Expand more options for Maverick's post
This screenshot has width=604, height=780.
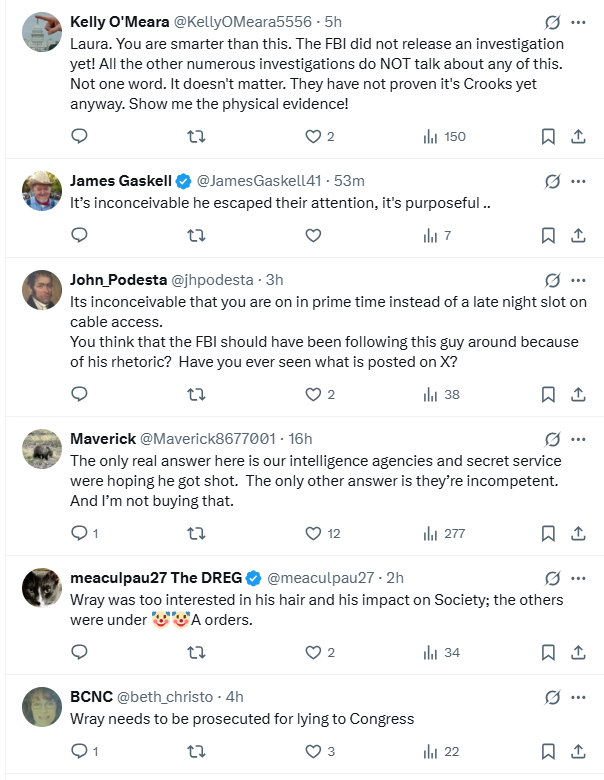(x=578, y=439)
